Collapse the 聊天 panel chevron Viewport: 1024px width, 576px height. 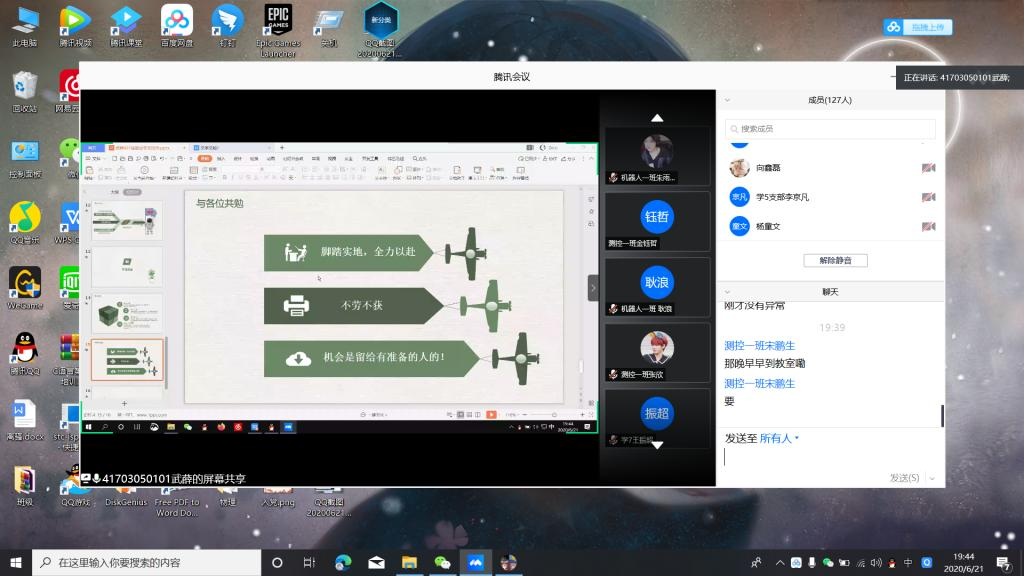click(727, 291)
